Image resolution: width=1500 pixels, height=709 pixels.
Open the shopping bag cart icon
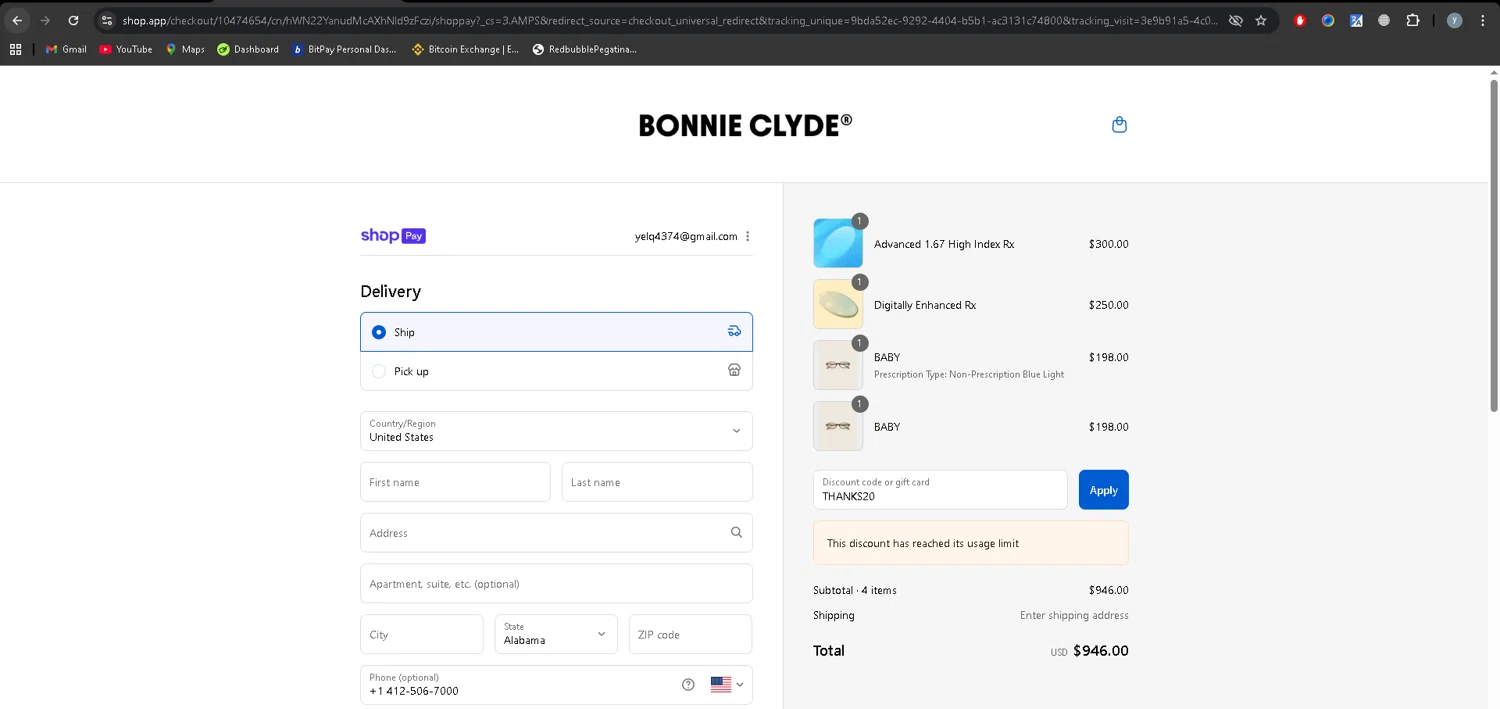tap(1119, 125)
